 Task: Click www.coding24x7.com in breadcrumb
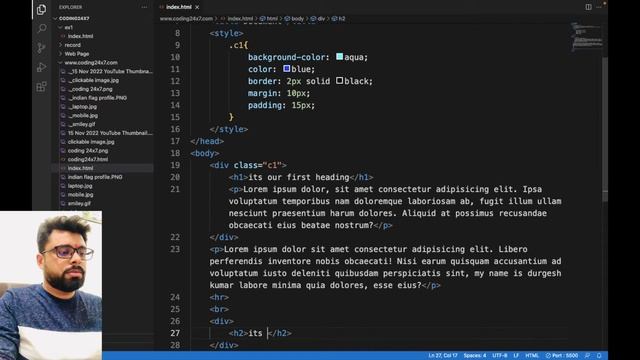(186, 19)
